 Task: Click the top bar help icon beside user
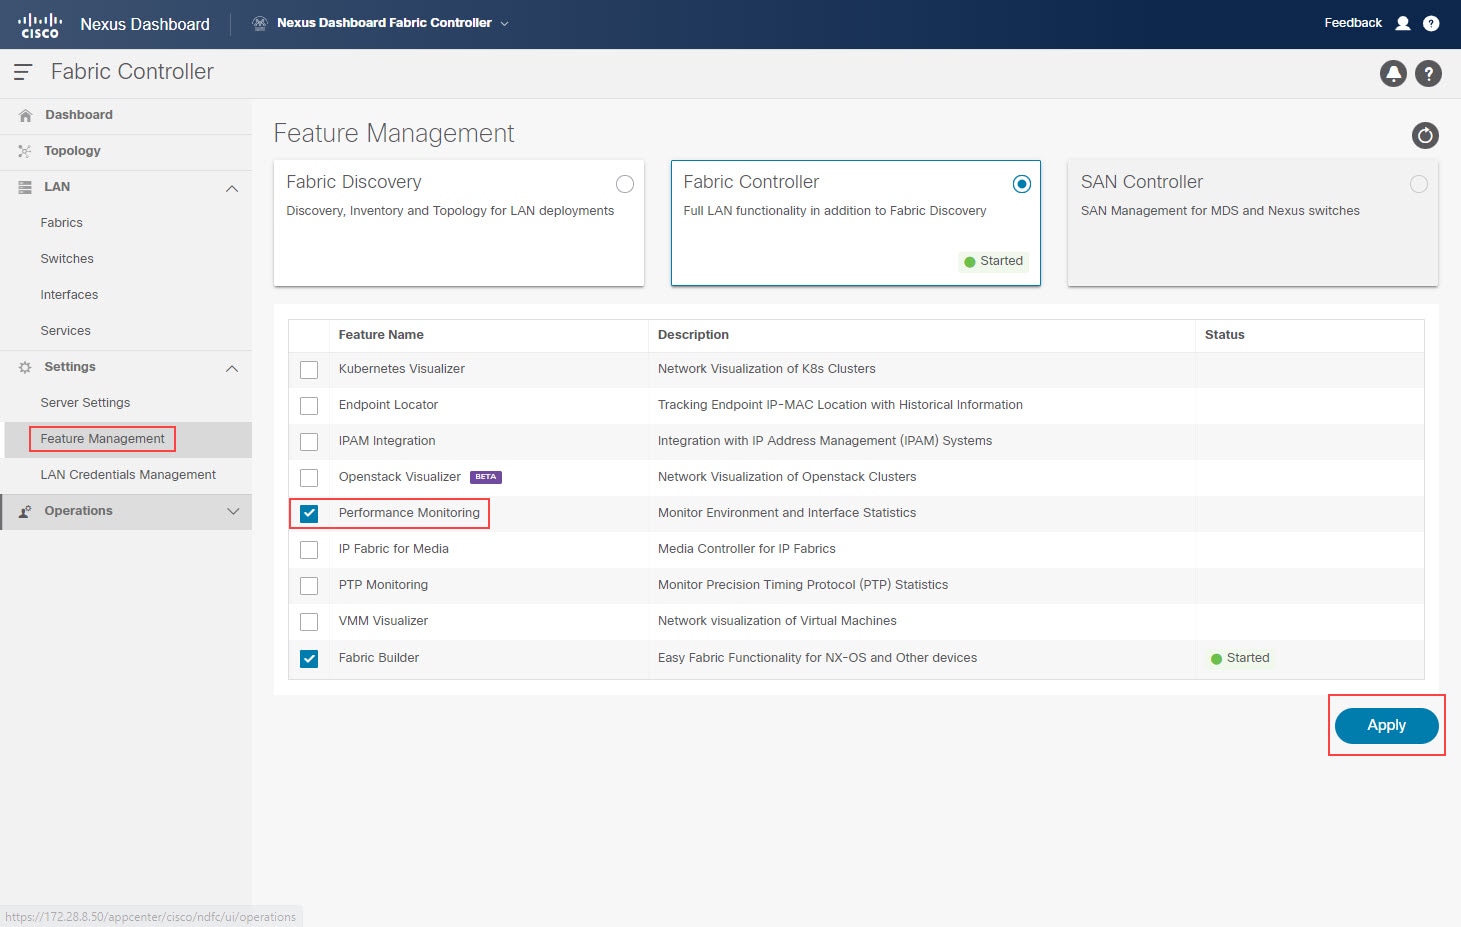tap(1431, 23)
